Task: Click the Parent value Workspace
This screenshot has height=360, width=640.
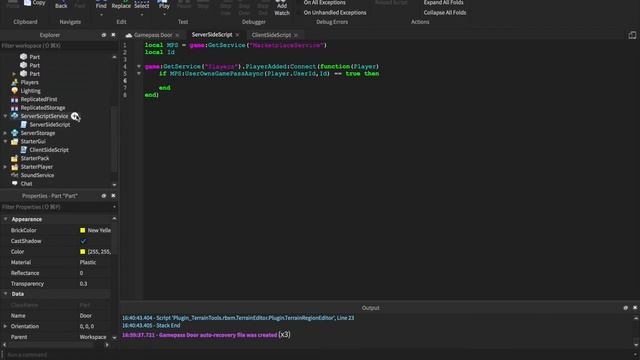Action: [93, 337]
